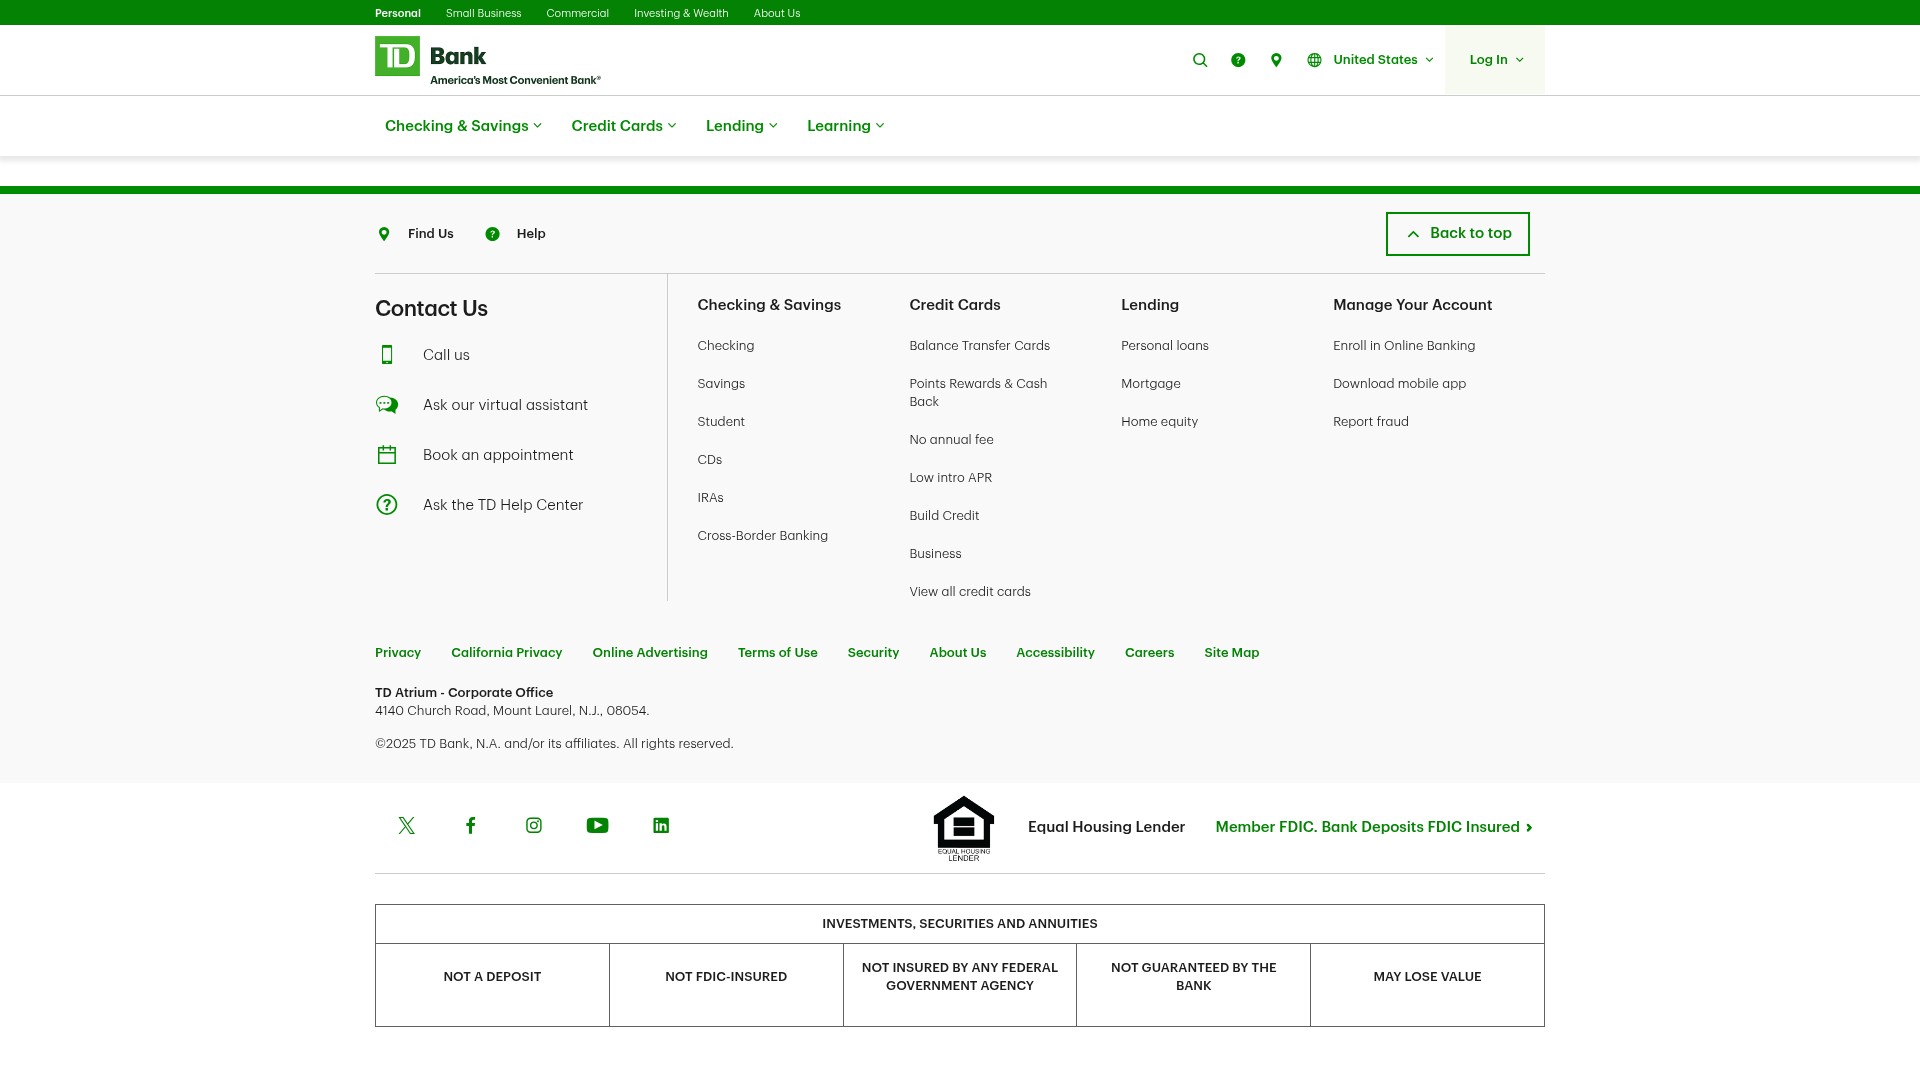Click the header location pin icon
The image size is (1920, 1080).
point(1276,60)
